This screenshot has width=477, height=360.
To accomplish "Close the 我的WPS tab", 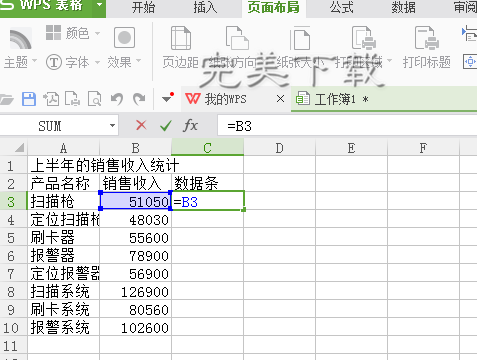I will [280, 99].
